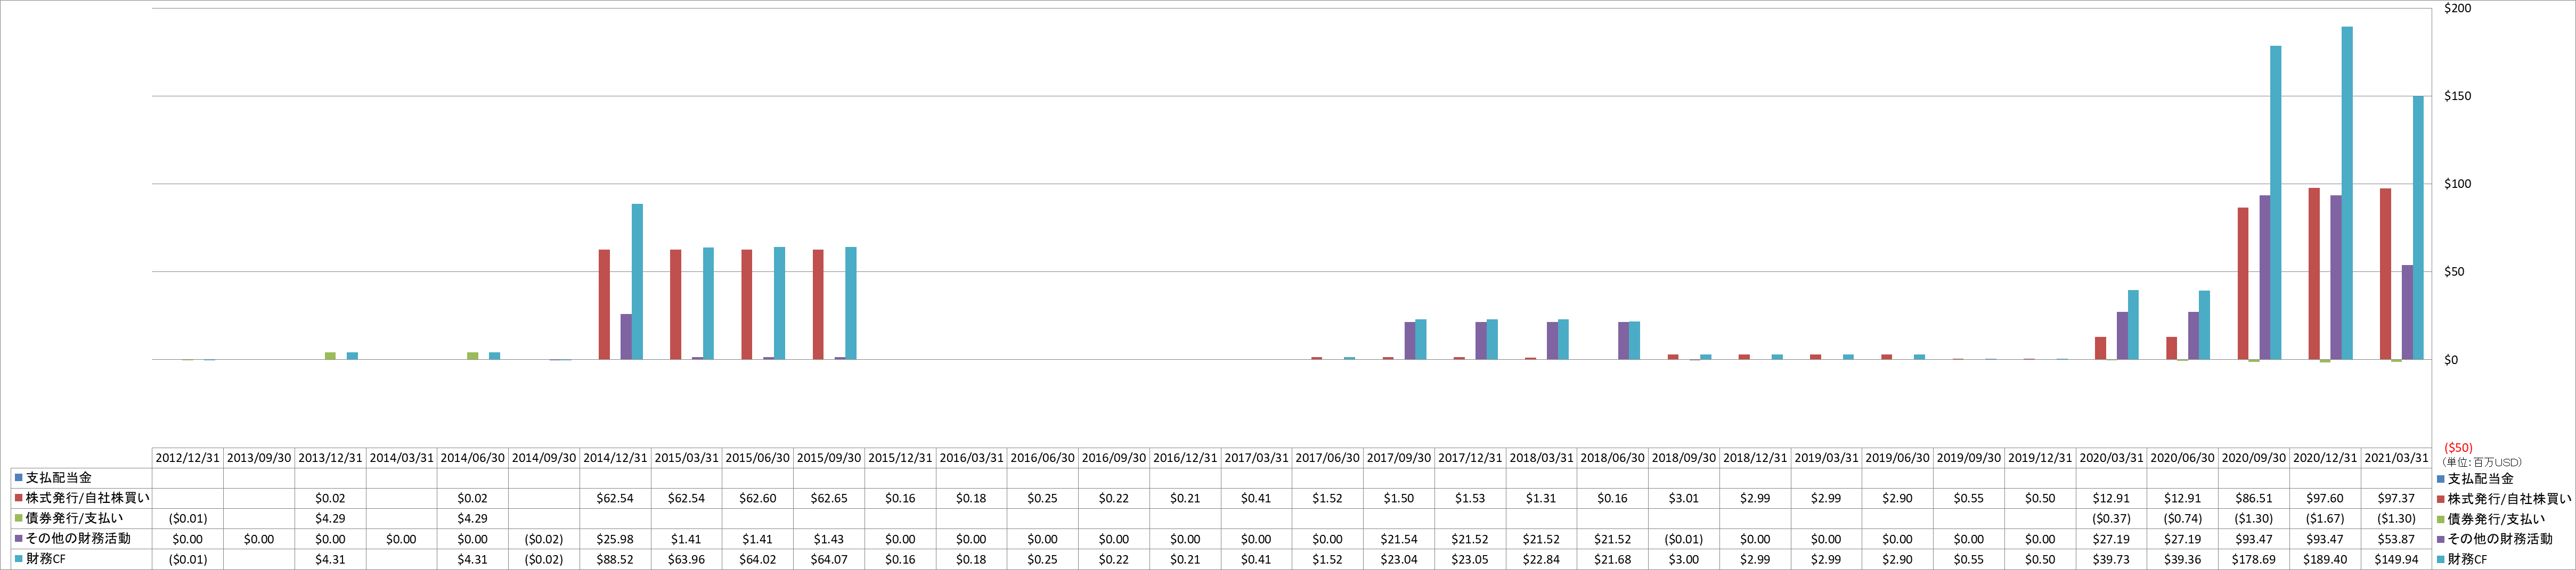Click the 2015/06/30 column header
This screenshot has height=570, width=2576.
coord(757,458)
